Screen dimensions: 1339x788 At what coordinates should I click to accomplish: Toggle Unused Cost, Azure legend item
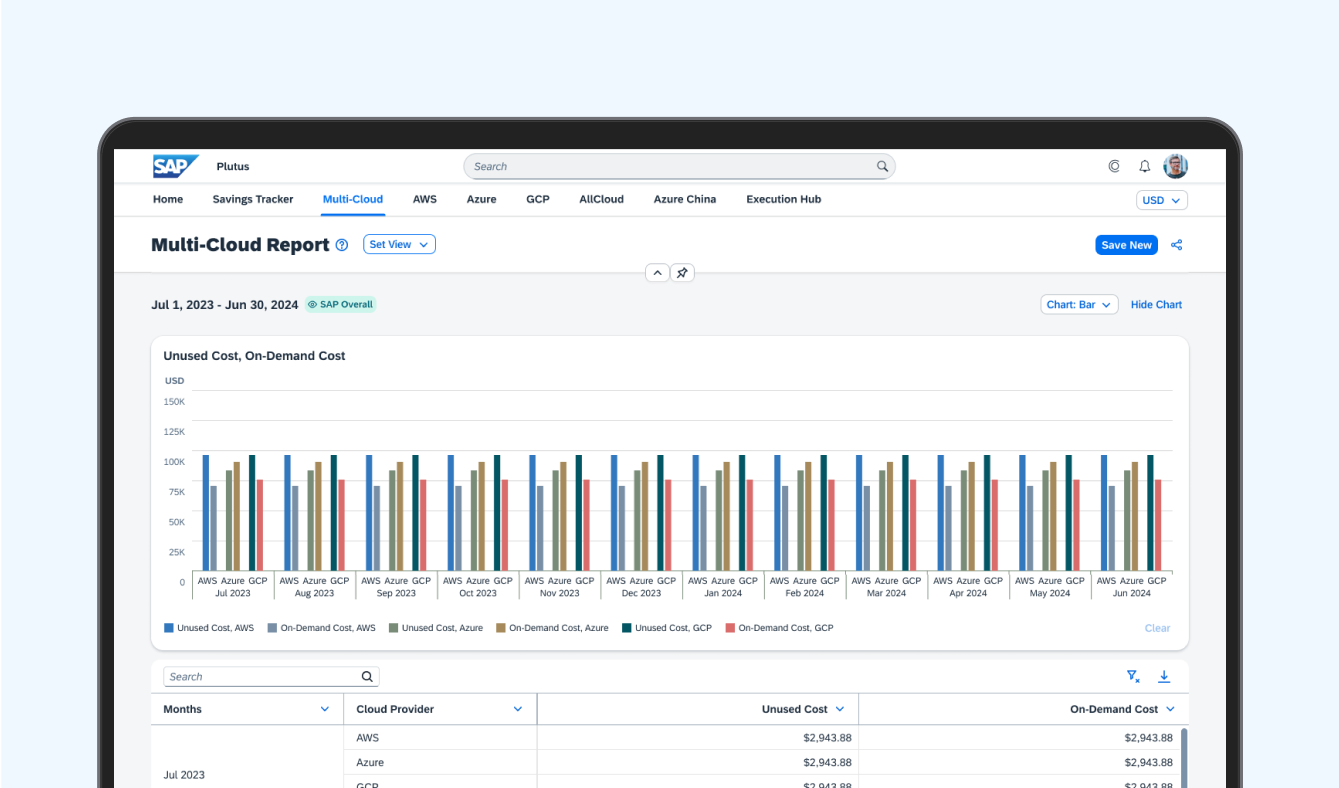click(436, 628)
